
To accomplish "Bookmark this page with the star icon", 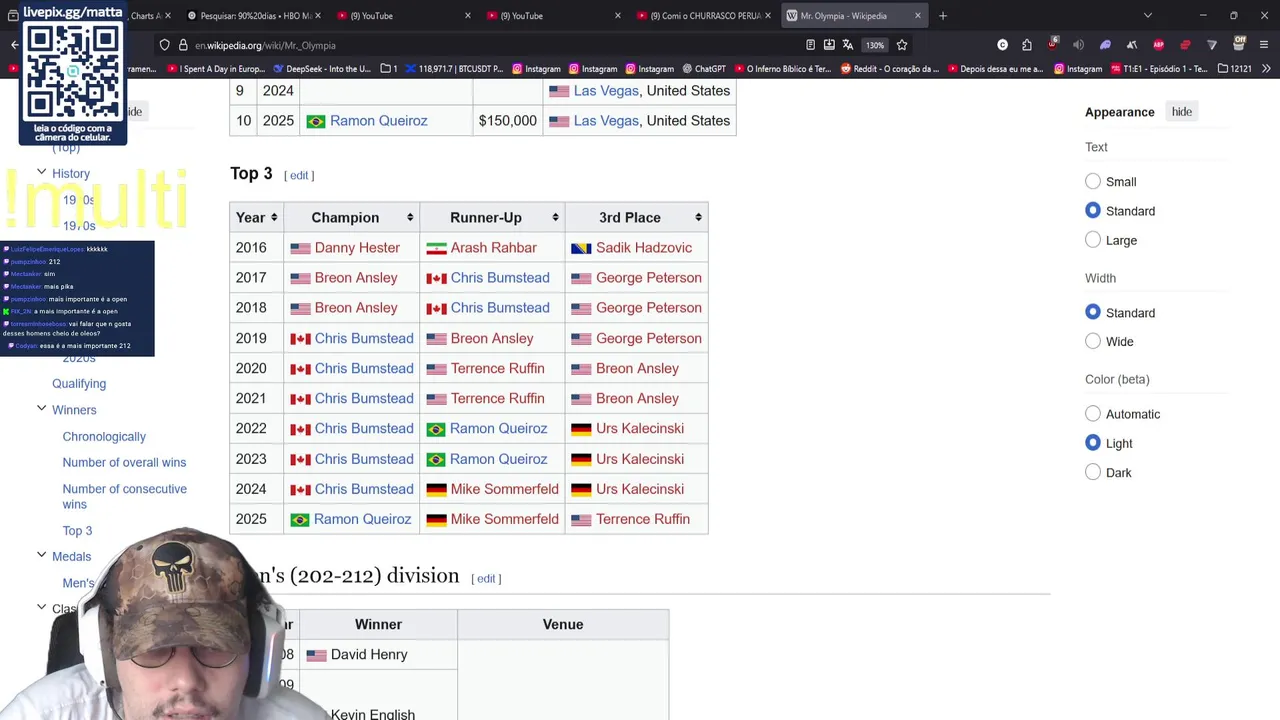I will coord(902,45).
